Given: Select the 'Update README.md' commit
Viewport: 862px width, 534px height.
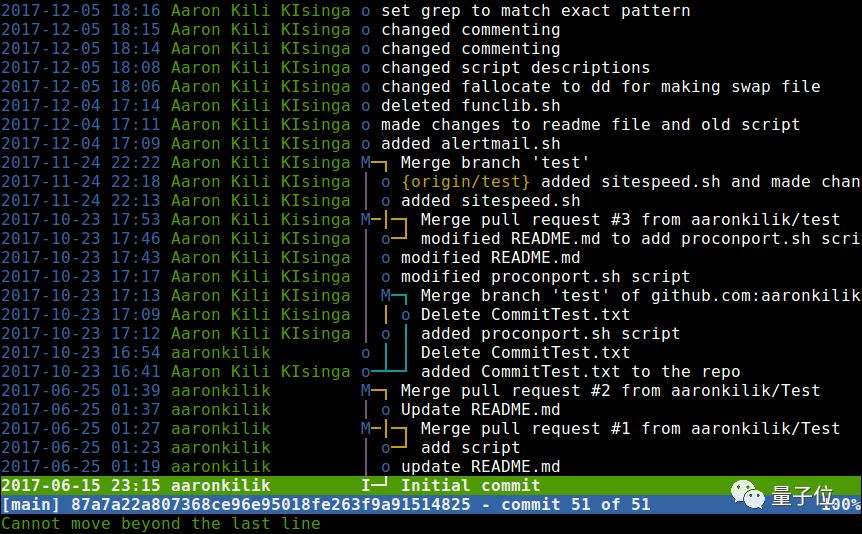Looking at the screenshot, I should 431,410.
